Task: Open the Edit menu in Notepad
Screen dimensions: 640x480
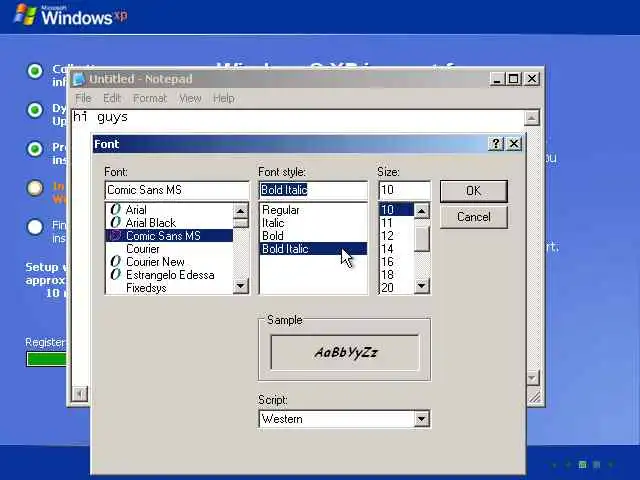Action: 112,98
